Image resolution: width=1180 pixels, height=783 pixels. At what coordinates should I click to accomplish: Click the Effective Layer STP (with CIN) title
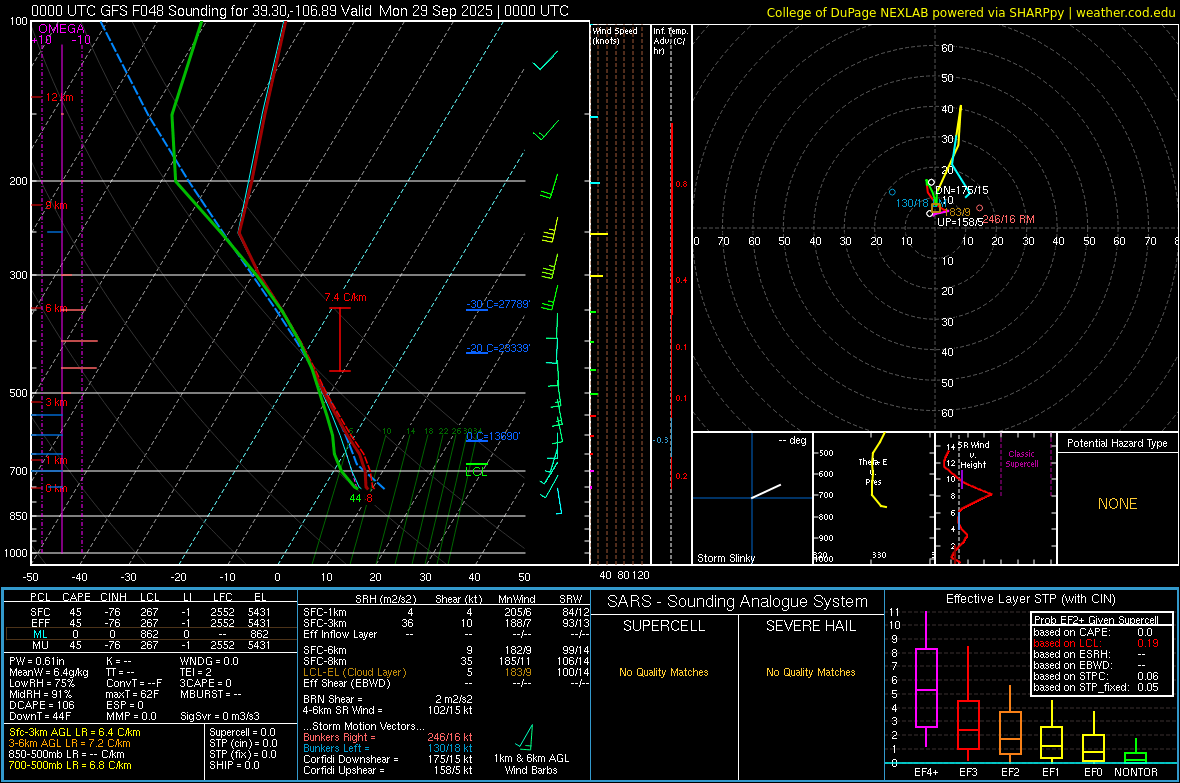[1030, 599]
